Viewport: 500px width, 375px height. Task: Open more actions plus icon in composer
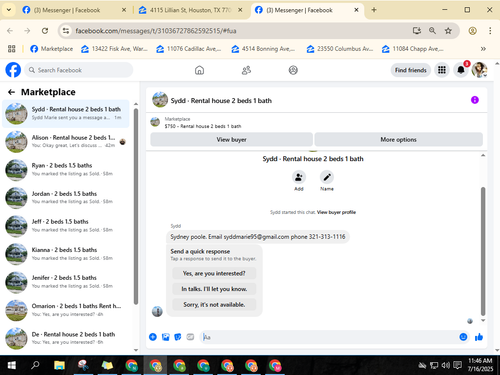tap(153, 337)
